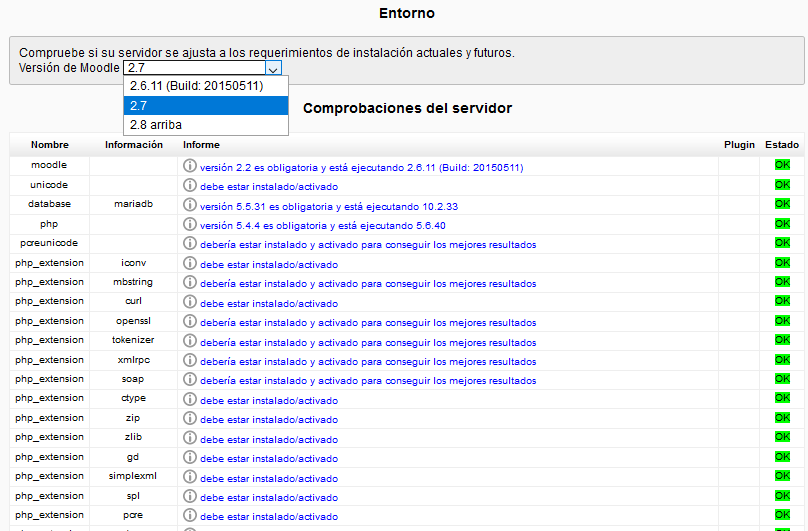Click info icon in the database mariadb row
808x531 pixels.
(x=190, y=205)
